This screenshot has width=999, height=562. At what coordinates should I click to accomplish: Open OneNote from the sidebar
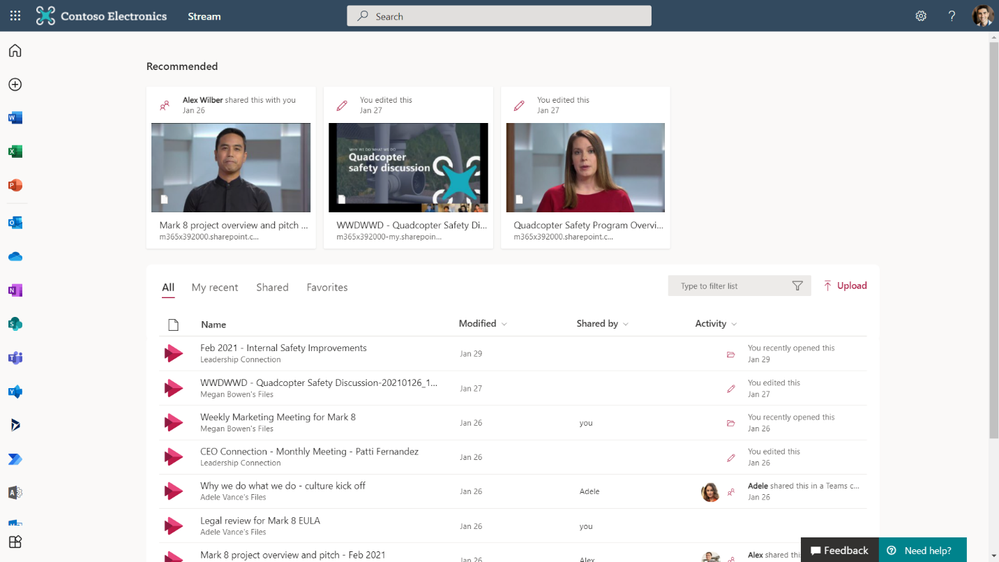[x=15, y=290]
